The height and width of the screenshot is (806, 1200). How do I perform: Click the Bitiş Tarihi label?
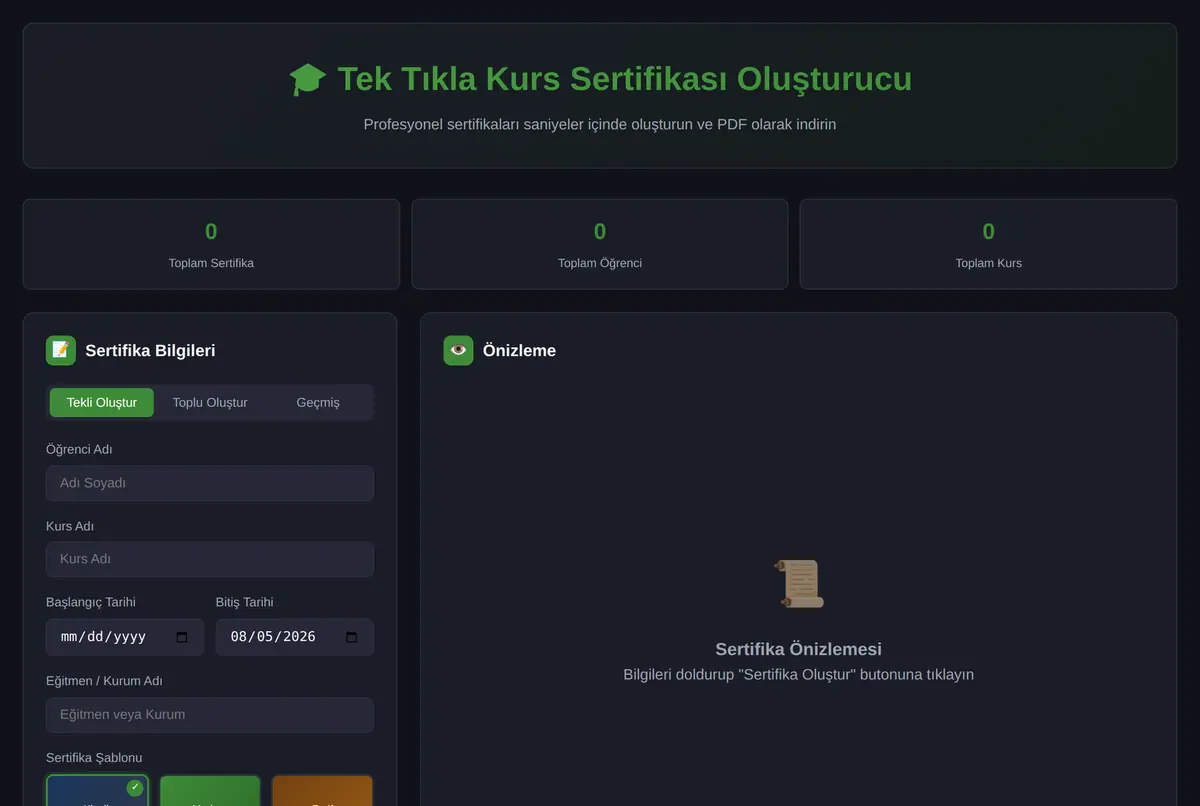[x=245, y=602]
